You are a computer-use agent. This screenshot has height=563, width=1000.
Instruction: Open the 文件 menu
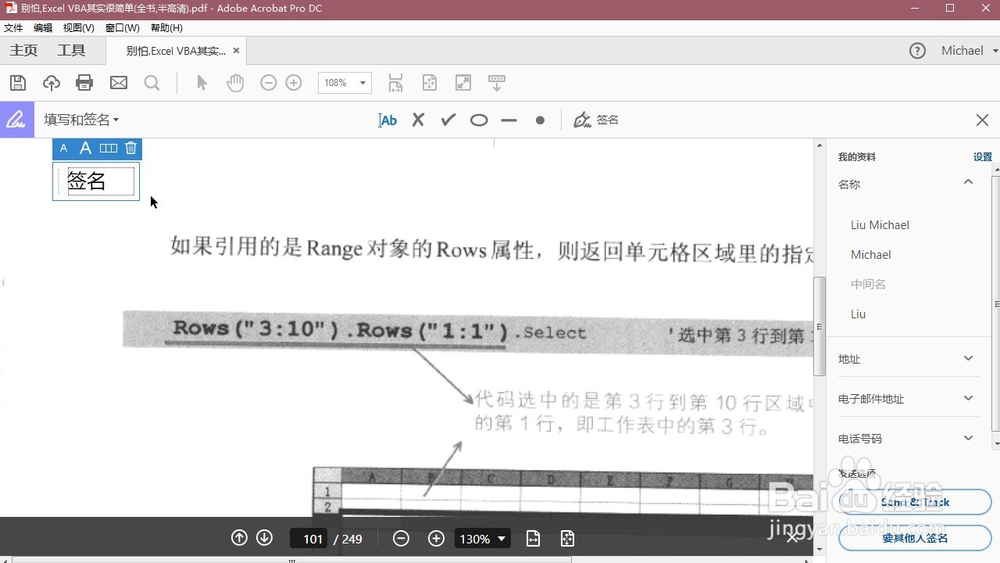(13, 28)
